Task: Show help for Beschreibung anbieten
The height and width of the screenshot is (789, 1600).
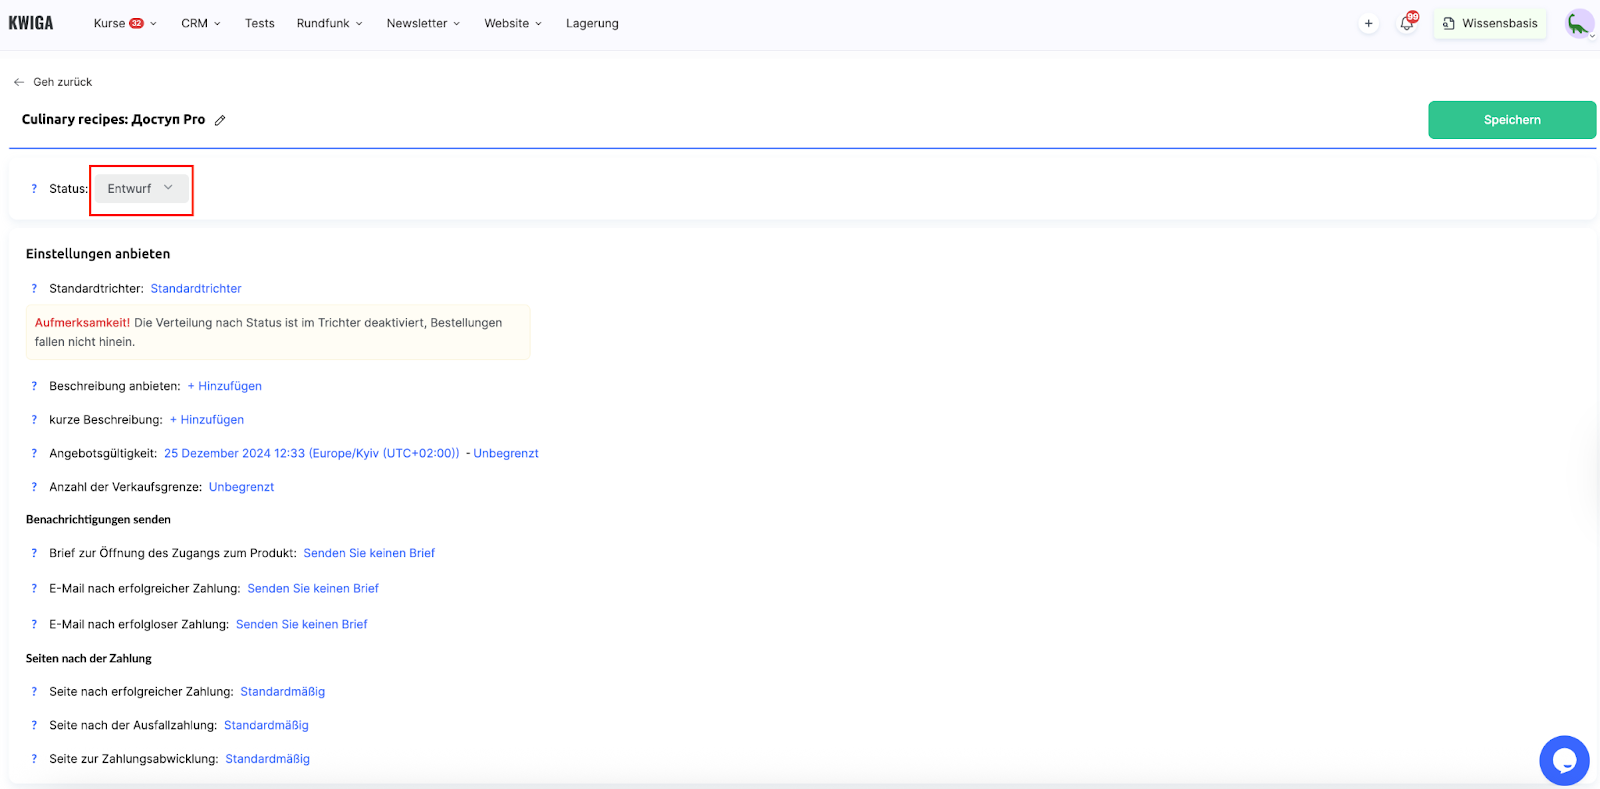Action: [x=34, y=386]
